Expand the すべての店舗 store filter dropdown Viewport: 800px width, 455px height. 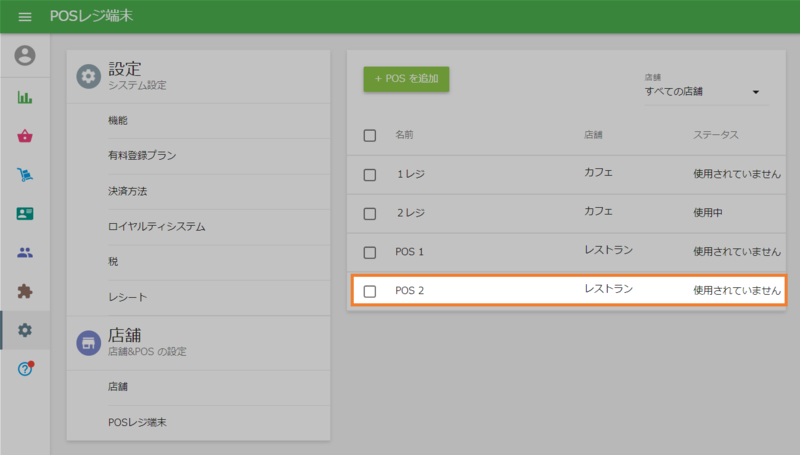pos(705,92)
